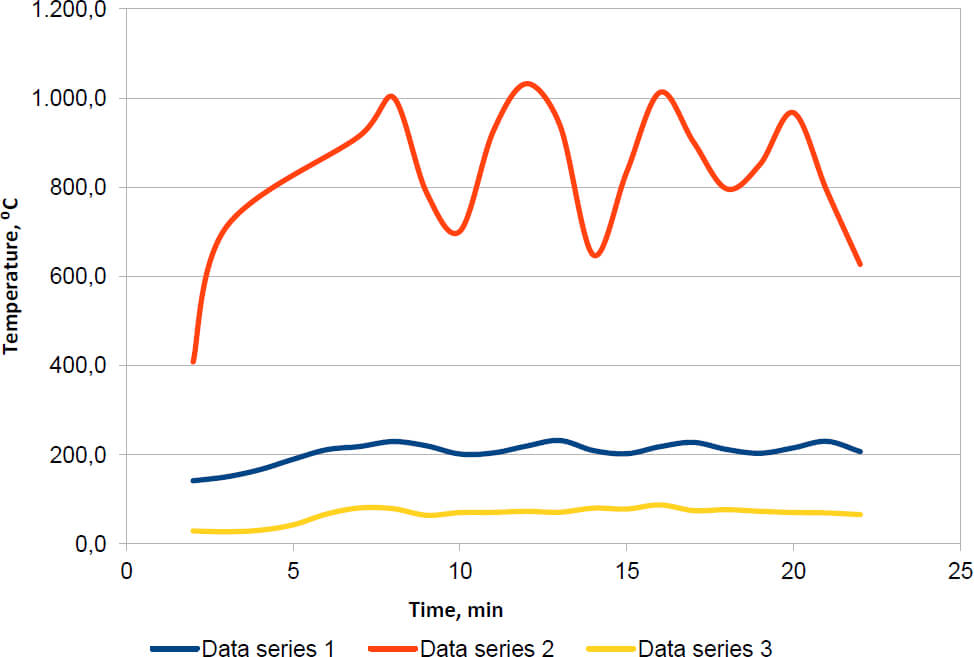Select the Data series 2 legend label
The image size is (974, 657).
click(x=487, y=648)
